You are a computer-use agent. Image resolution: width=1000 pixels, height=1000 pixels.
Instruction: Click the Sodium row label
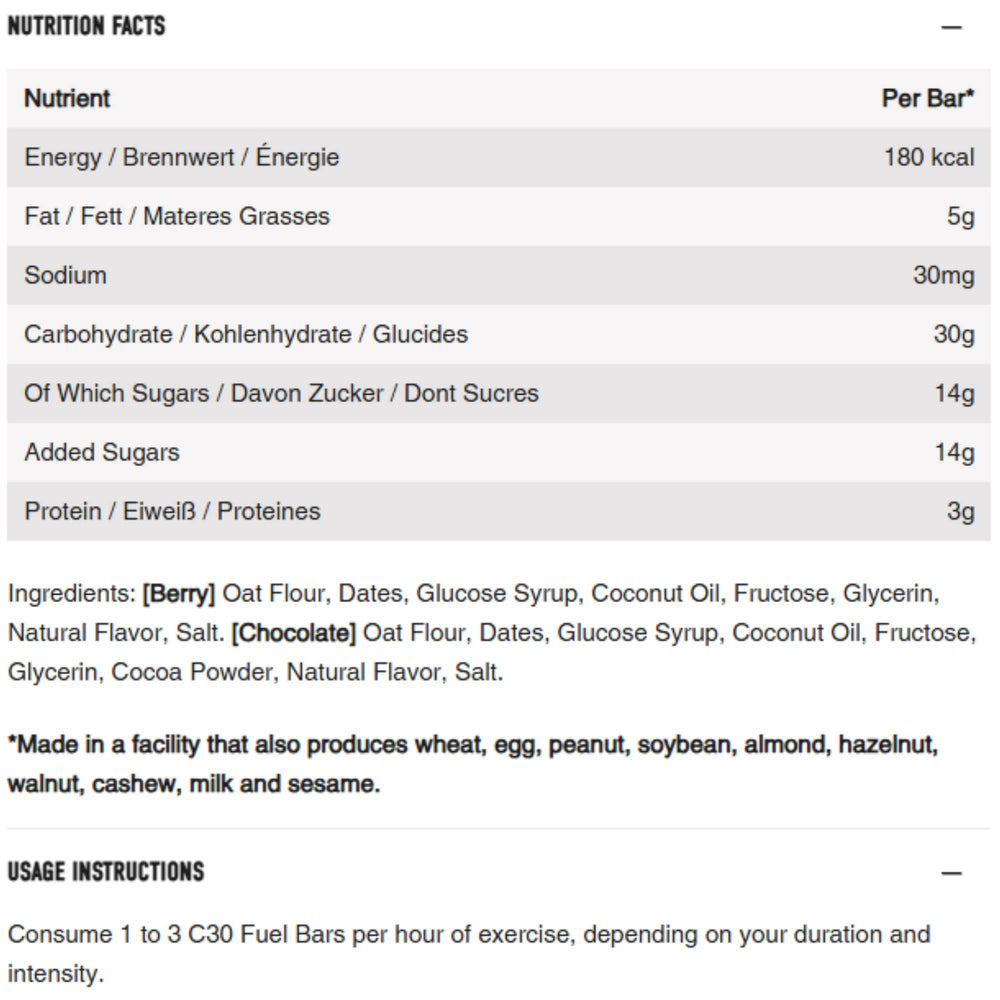[65, 275]
